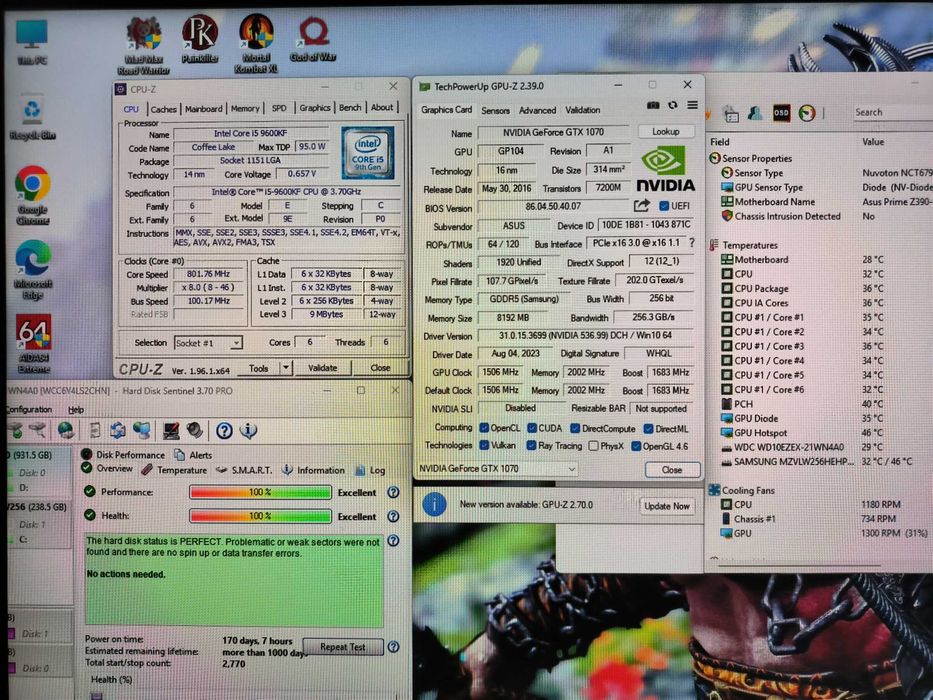
Task: Toggle the CUDA checkbox
Action: [532, 428]
